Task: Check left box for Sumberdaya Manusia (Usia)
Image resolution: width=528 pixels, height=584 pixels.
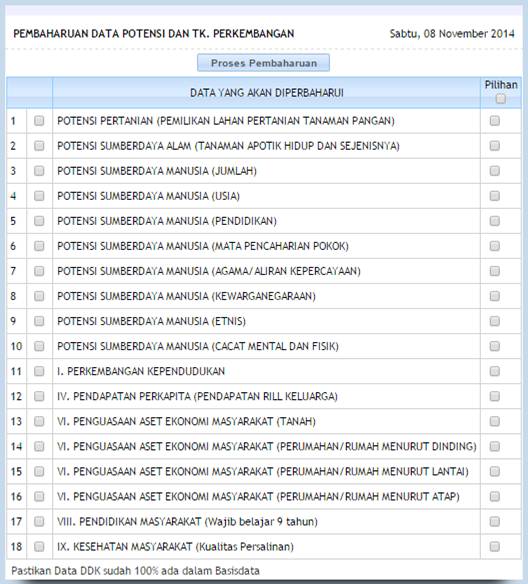Action: pos(39,196)
